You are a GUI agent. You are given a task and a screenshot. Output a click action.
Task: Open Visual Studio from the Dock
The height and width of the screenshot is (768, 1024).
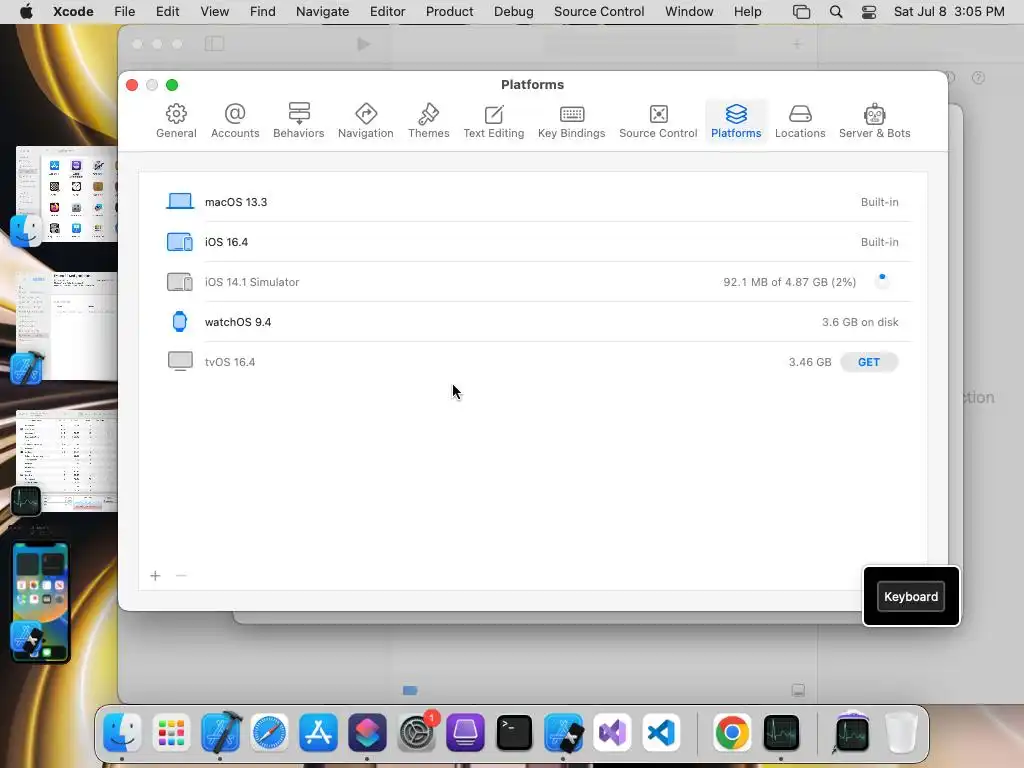click(612, 732)
